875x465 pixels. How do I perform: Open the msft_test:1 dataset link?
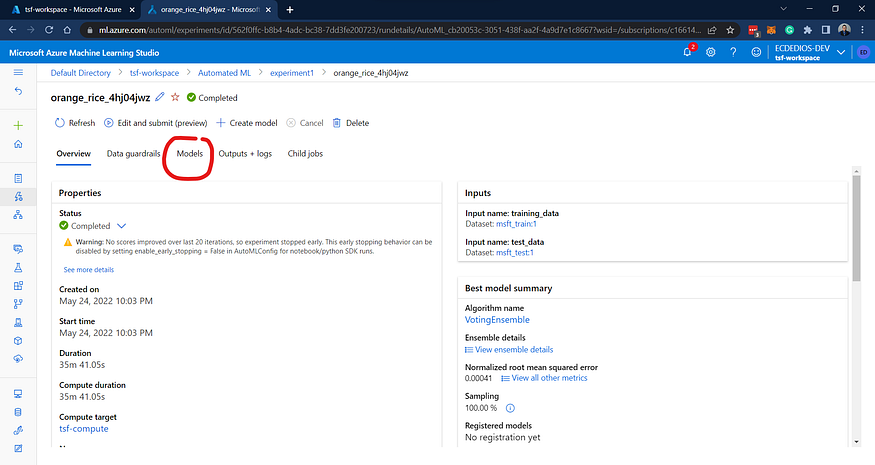(515, 252)
